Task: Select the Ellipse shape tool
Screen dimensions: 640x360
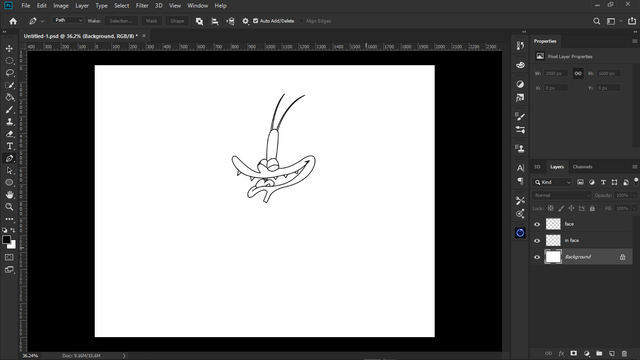Action: pos(9,182)
